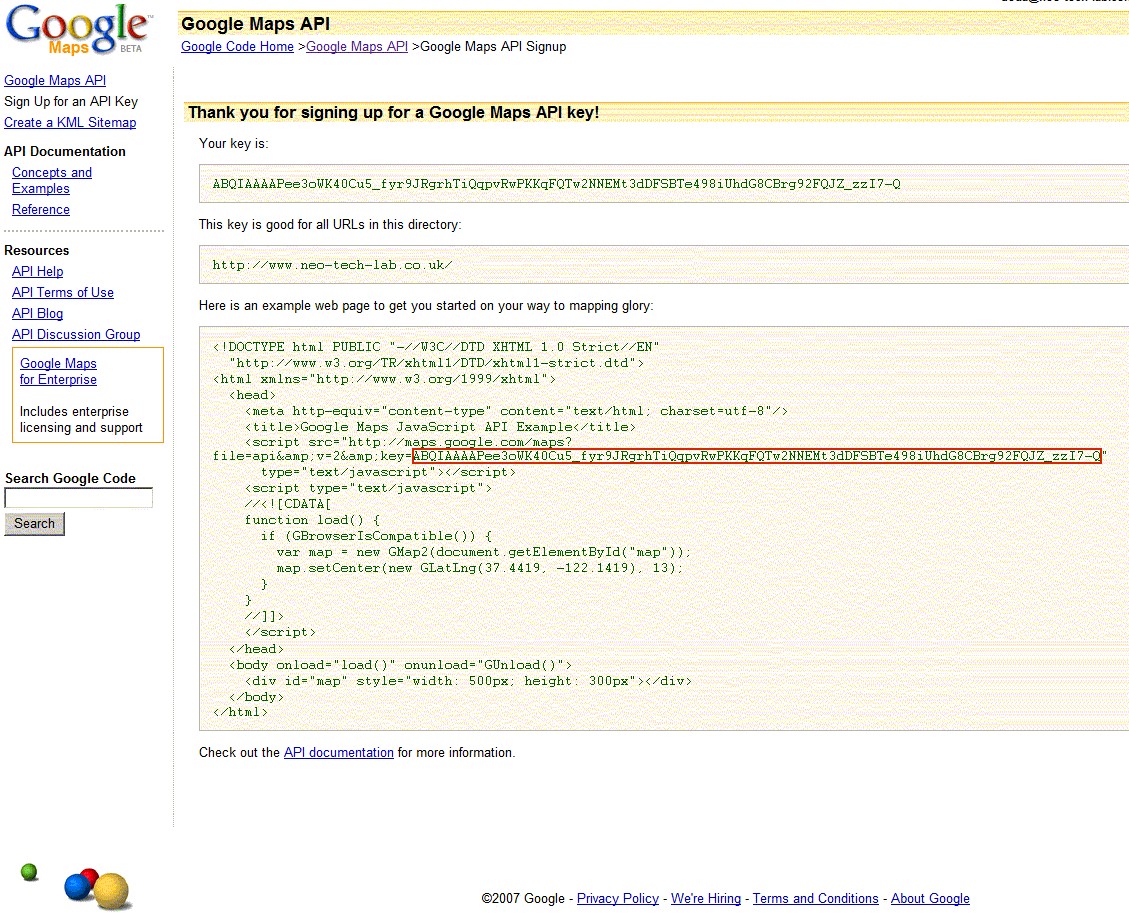1129x914 pixels.
Task: Click the 'Resources' sidebar heading
Action: pos(37,251)
